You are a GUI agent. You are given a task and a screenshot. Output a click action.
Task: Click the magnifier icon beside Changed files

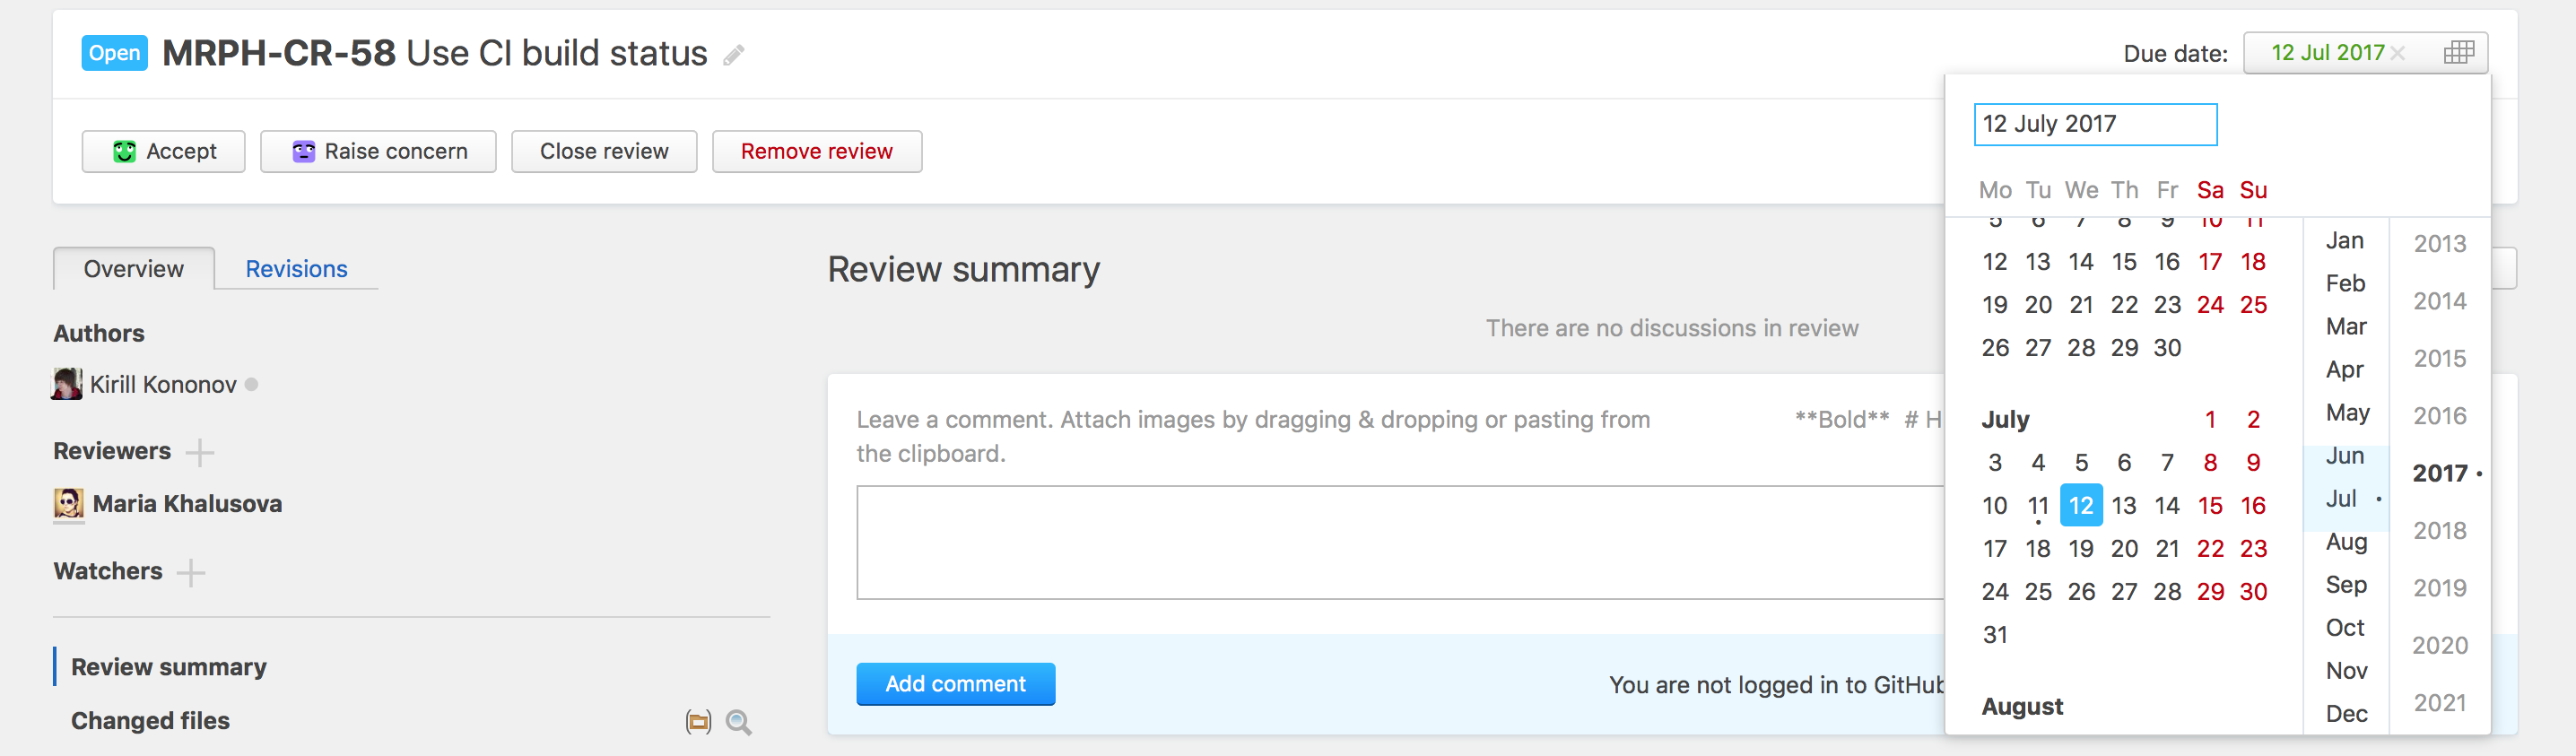739,721
